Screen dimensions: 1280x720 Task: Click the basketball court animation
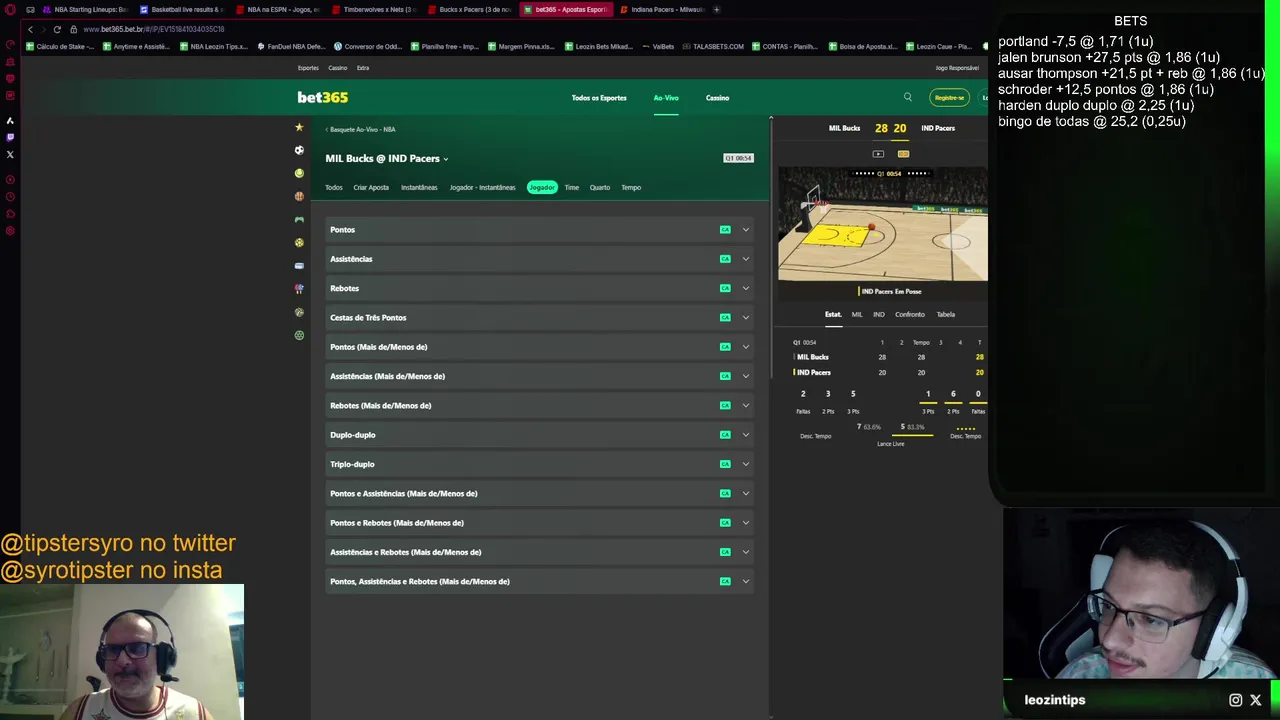point(883,224)
